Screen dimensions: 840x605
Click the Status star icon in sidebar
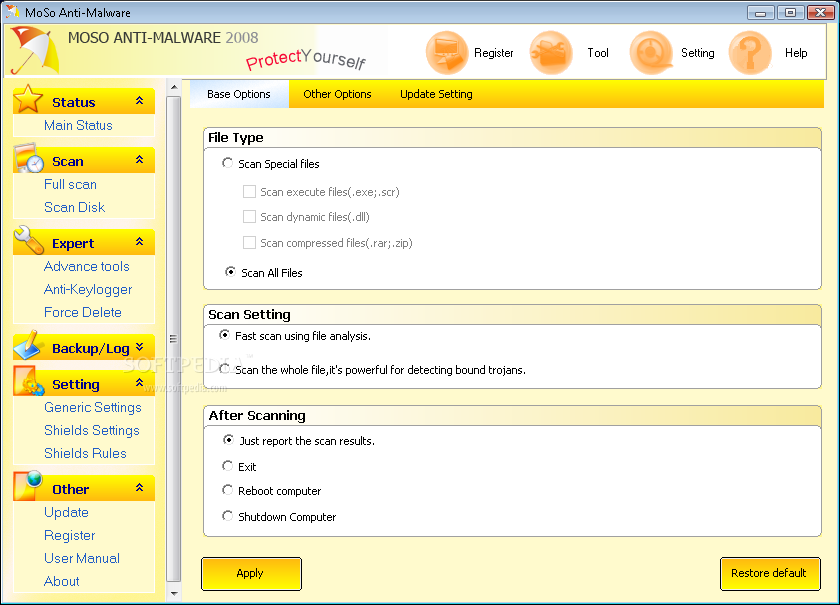coord(28,99)
